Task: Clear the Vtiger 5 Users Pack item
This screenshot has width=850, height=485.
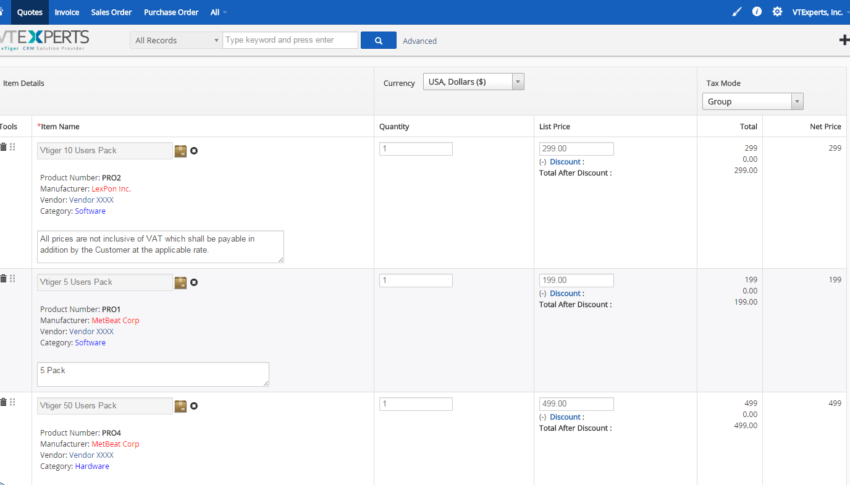Action: [x=194, y=282]
